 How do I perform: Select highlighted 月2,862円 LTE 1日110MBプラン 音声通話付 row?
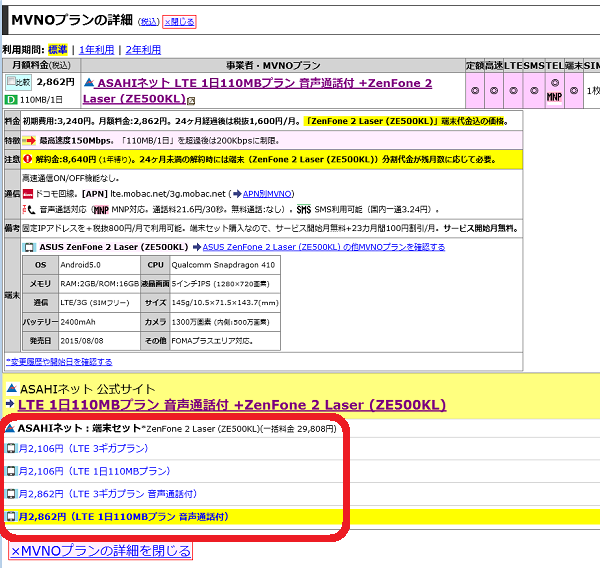point(124,517)
